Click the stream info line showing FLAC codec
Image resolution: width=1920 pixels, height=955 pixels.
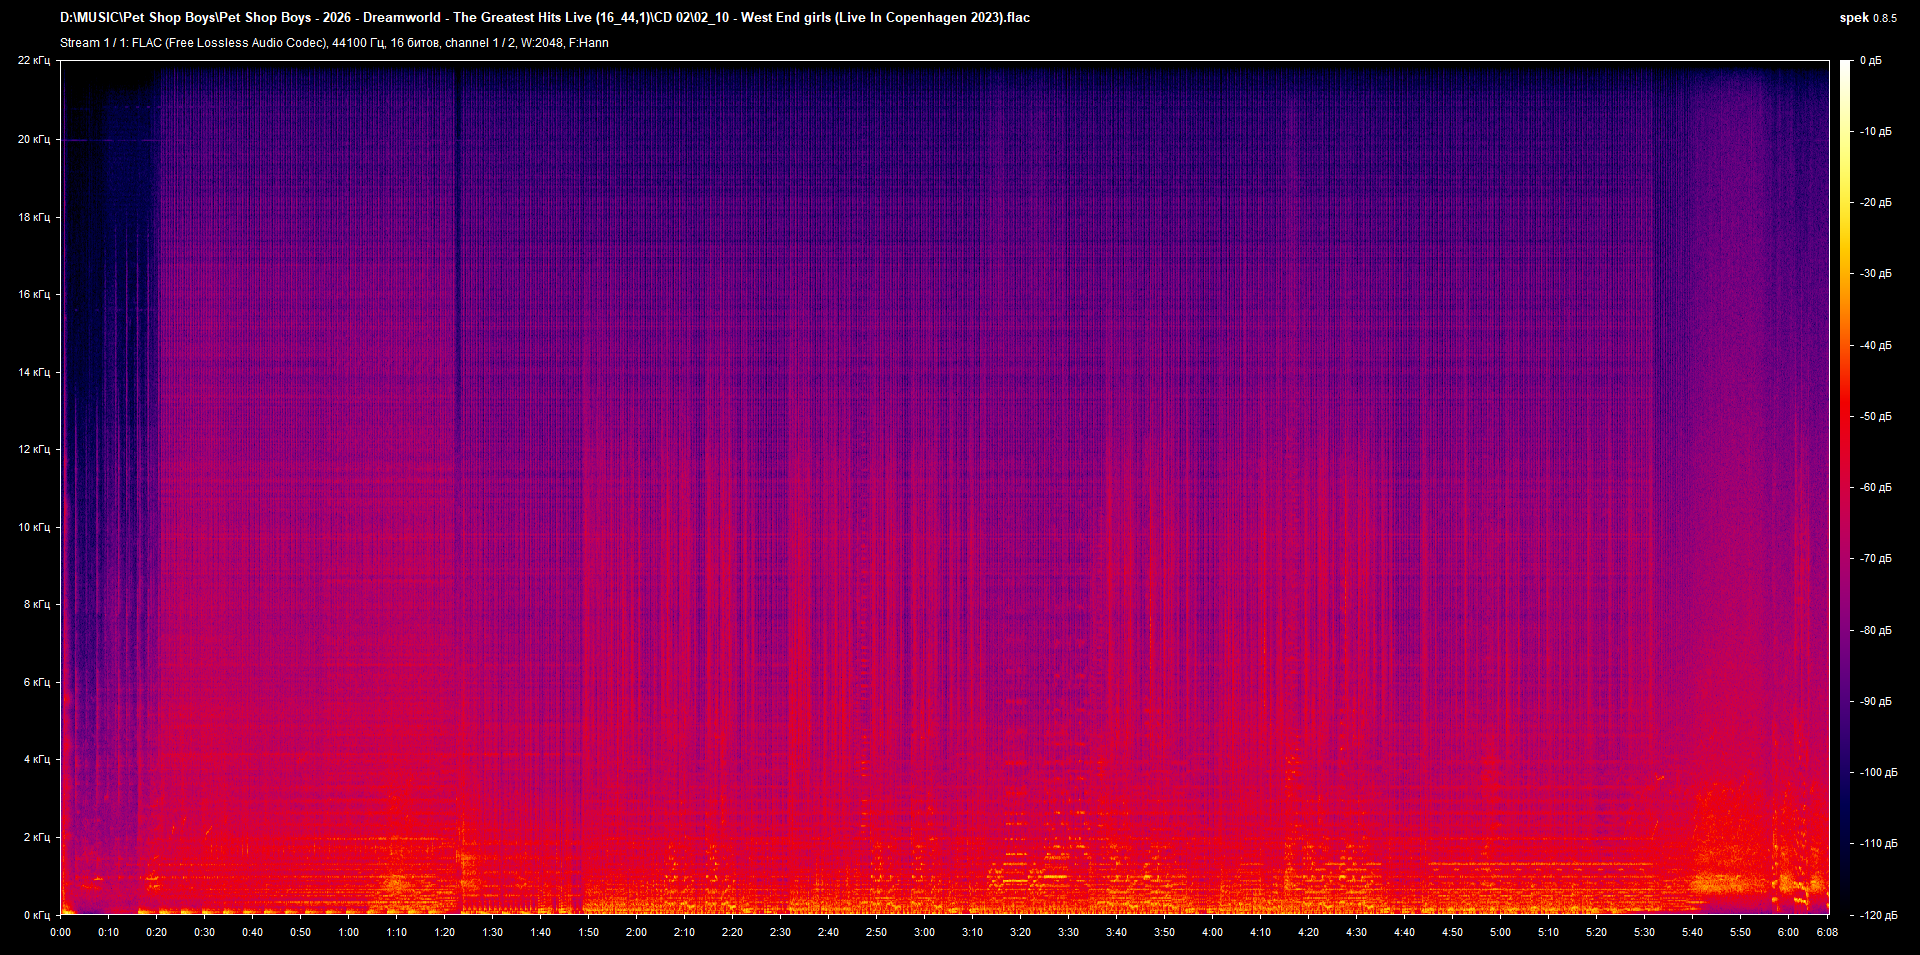point(334,43)
